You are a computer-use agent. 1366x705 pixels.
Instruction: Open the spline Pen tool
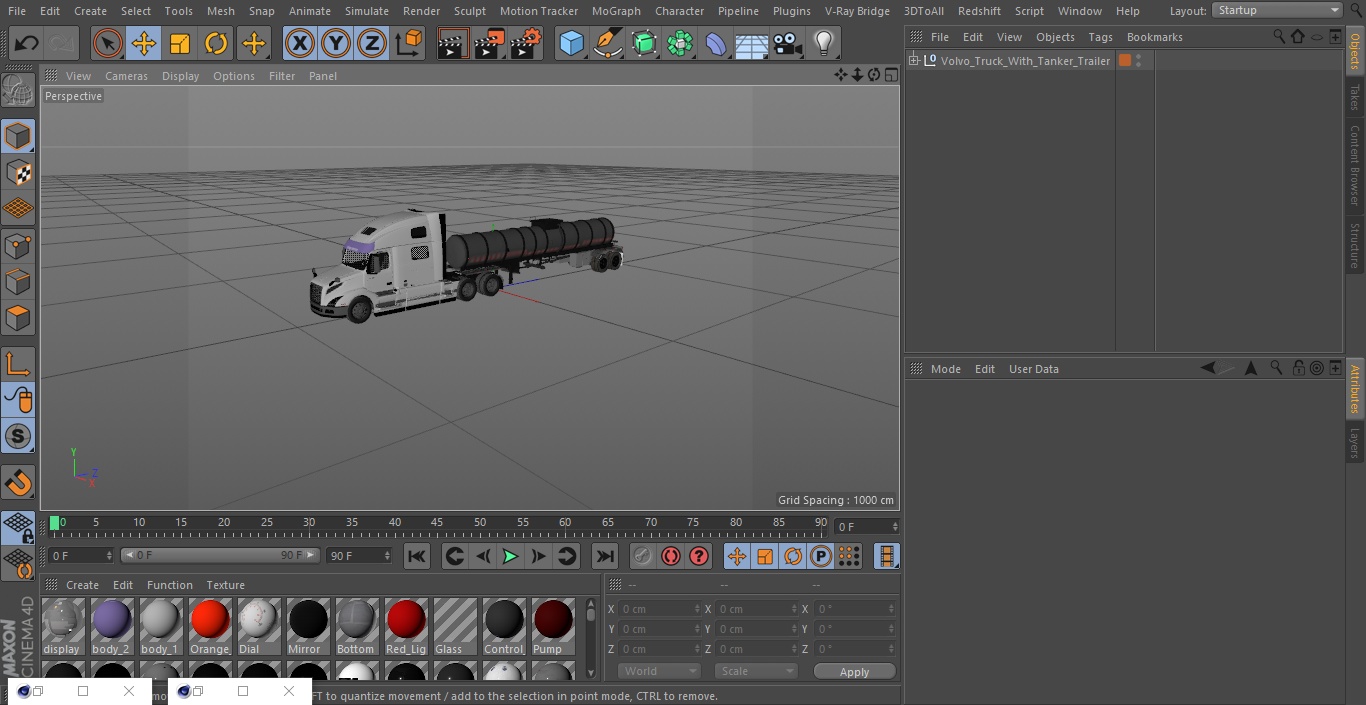pos(608,44)
